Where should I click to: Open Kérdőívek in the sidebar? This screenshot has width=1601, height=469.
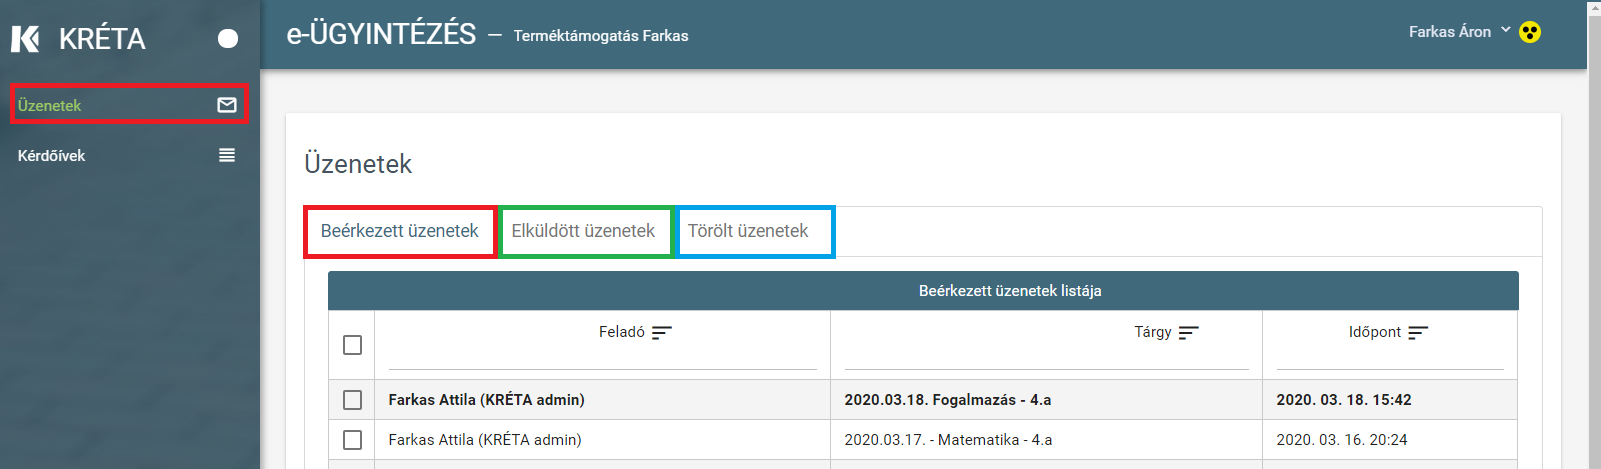[52, 156]
